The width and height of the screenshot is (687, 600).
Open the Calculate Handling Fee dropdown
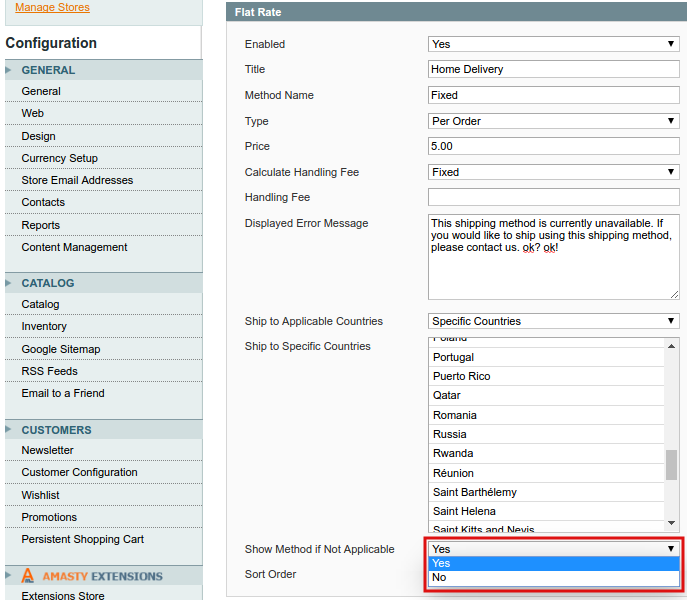pyautogui.click(x=553, y=172)
